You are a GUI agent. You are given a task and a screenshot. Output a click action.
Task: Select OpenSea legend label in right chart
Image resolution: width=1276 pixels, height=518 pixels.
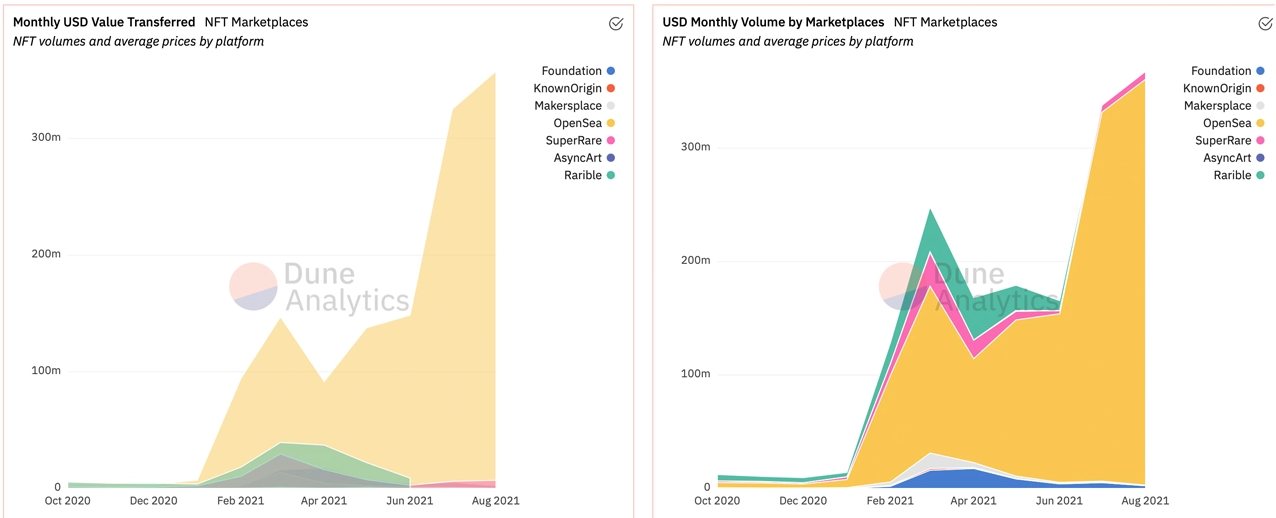1228,123
